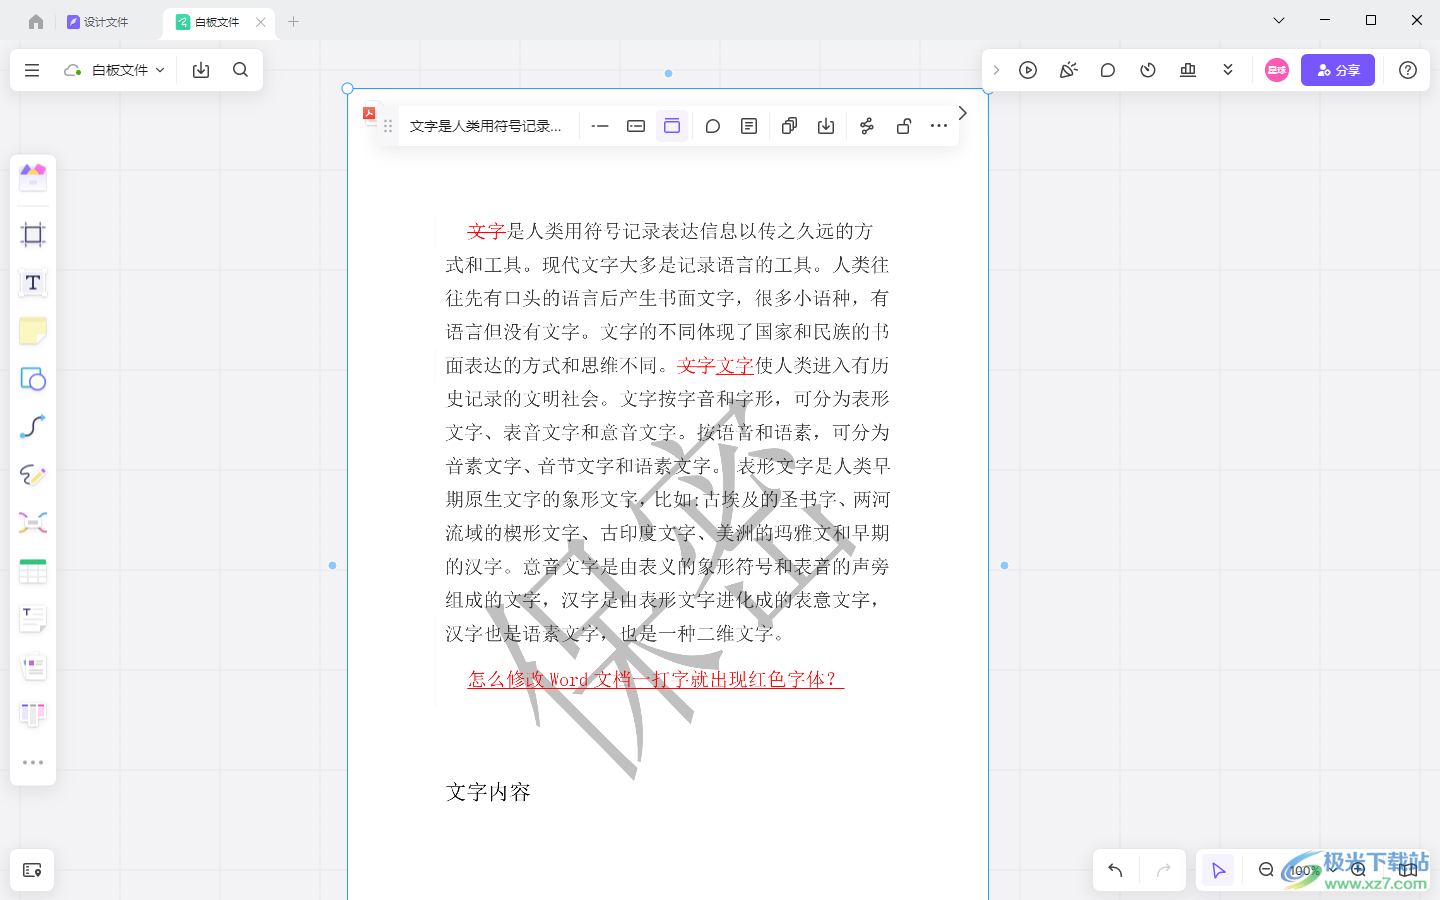Image resolution: width=1440 pixels, height=900 pixels.
Task: Click the file name 文字是人类用符号记录...
Action: click(x=486, y=126)
